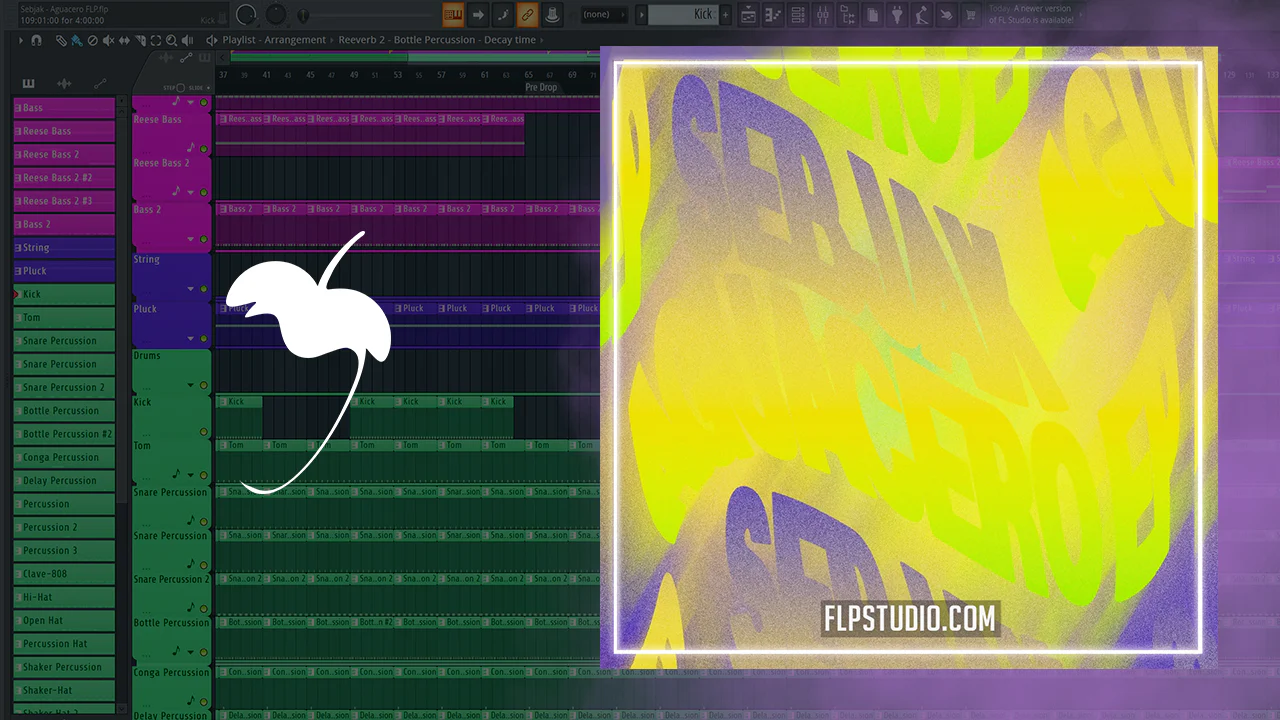Image resolution: width=1280 pixels, height=720 pixels.
Task: Click Reeverb 2 Bottle Percussion Decay time breadcrumb
Action: (437, 40)
